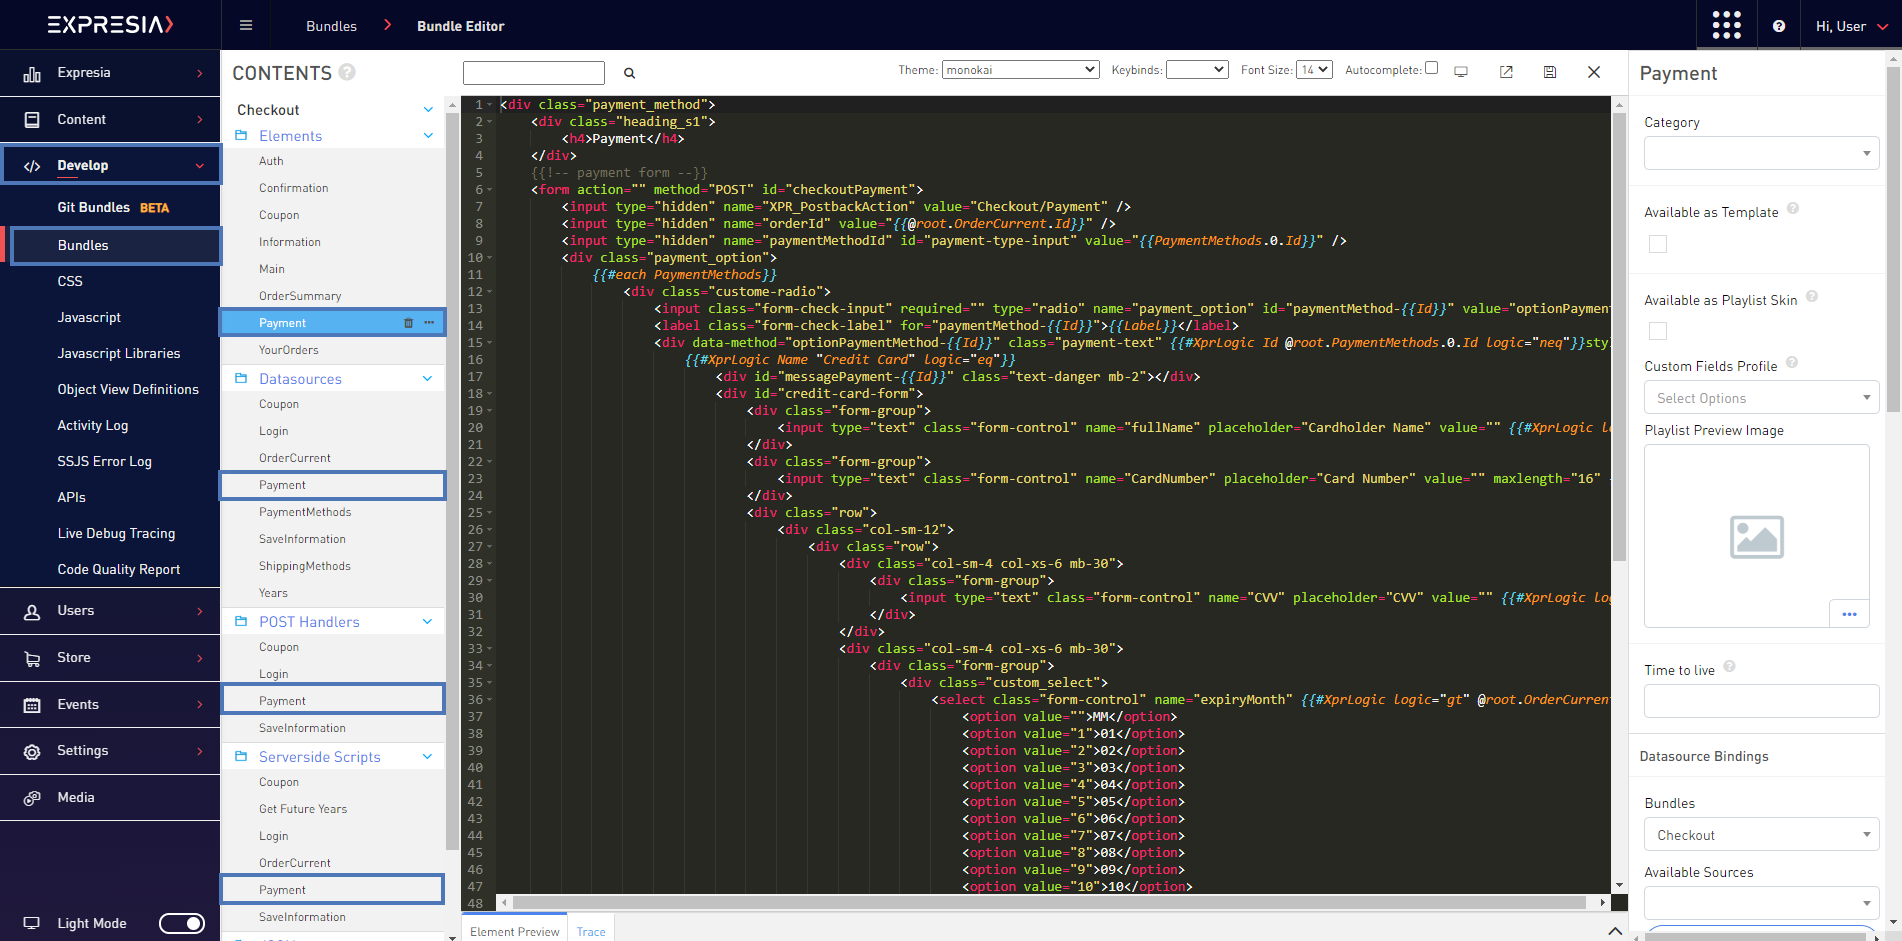Viewport: 1902px width, 941px height.
Task: Click the monitor preview icon
Action: coord(1461,72)
